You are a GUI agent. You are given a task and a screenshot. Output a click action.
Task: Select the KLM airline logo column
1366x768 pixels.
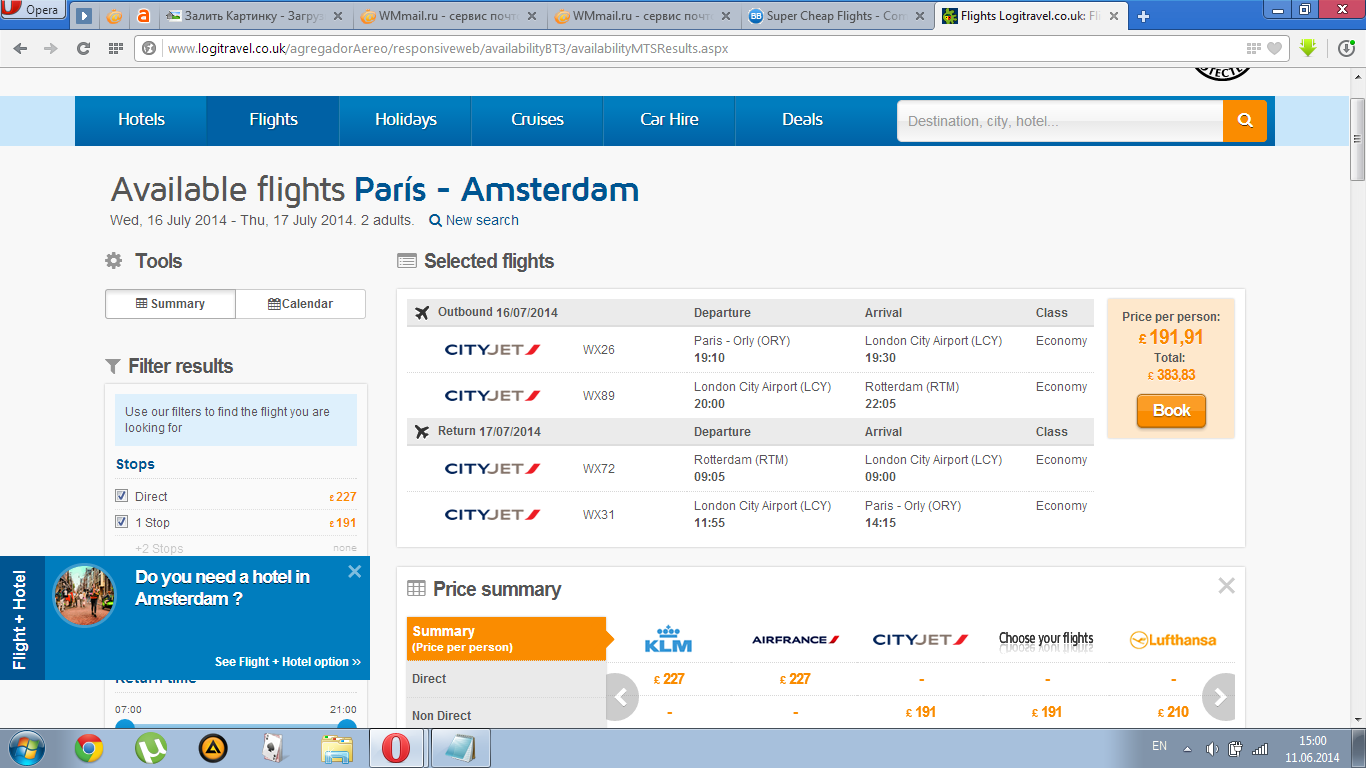(x=669, y=639)
